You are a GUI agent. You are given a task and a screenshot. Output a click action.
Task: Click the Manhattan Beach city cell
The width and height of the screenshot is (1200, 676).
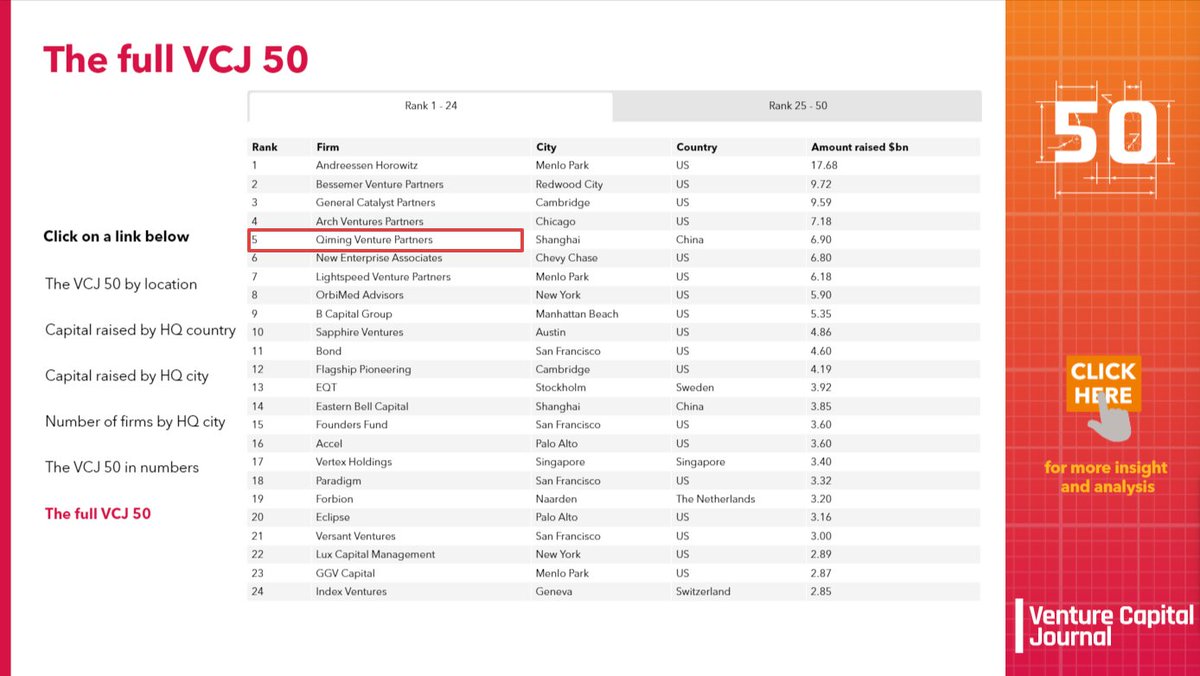tap(577, 313)
